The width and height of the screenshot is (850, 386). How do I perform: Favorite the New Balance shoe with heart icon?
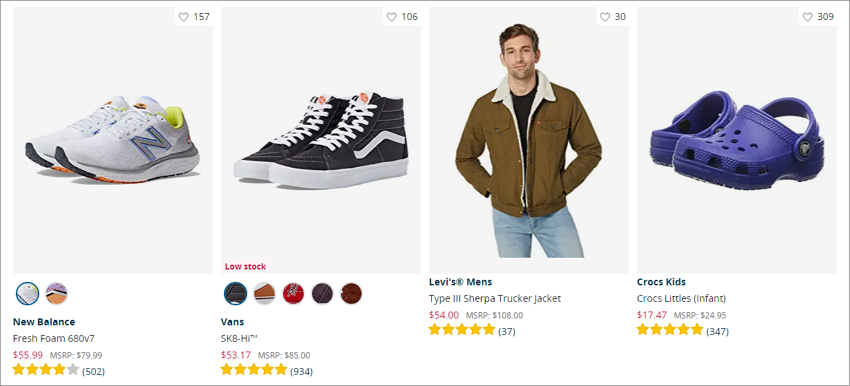tap(184, 17)
